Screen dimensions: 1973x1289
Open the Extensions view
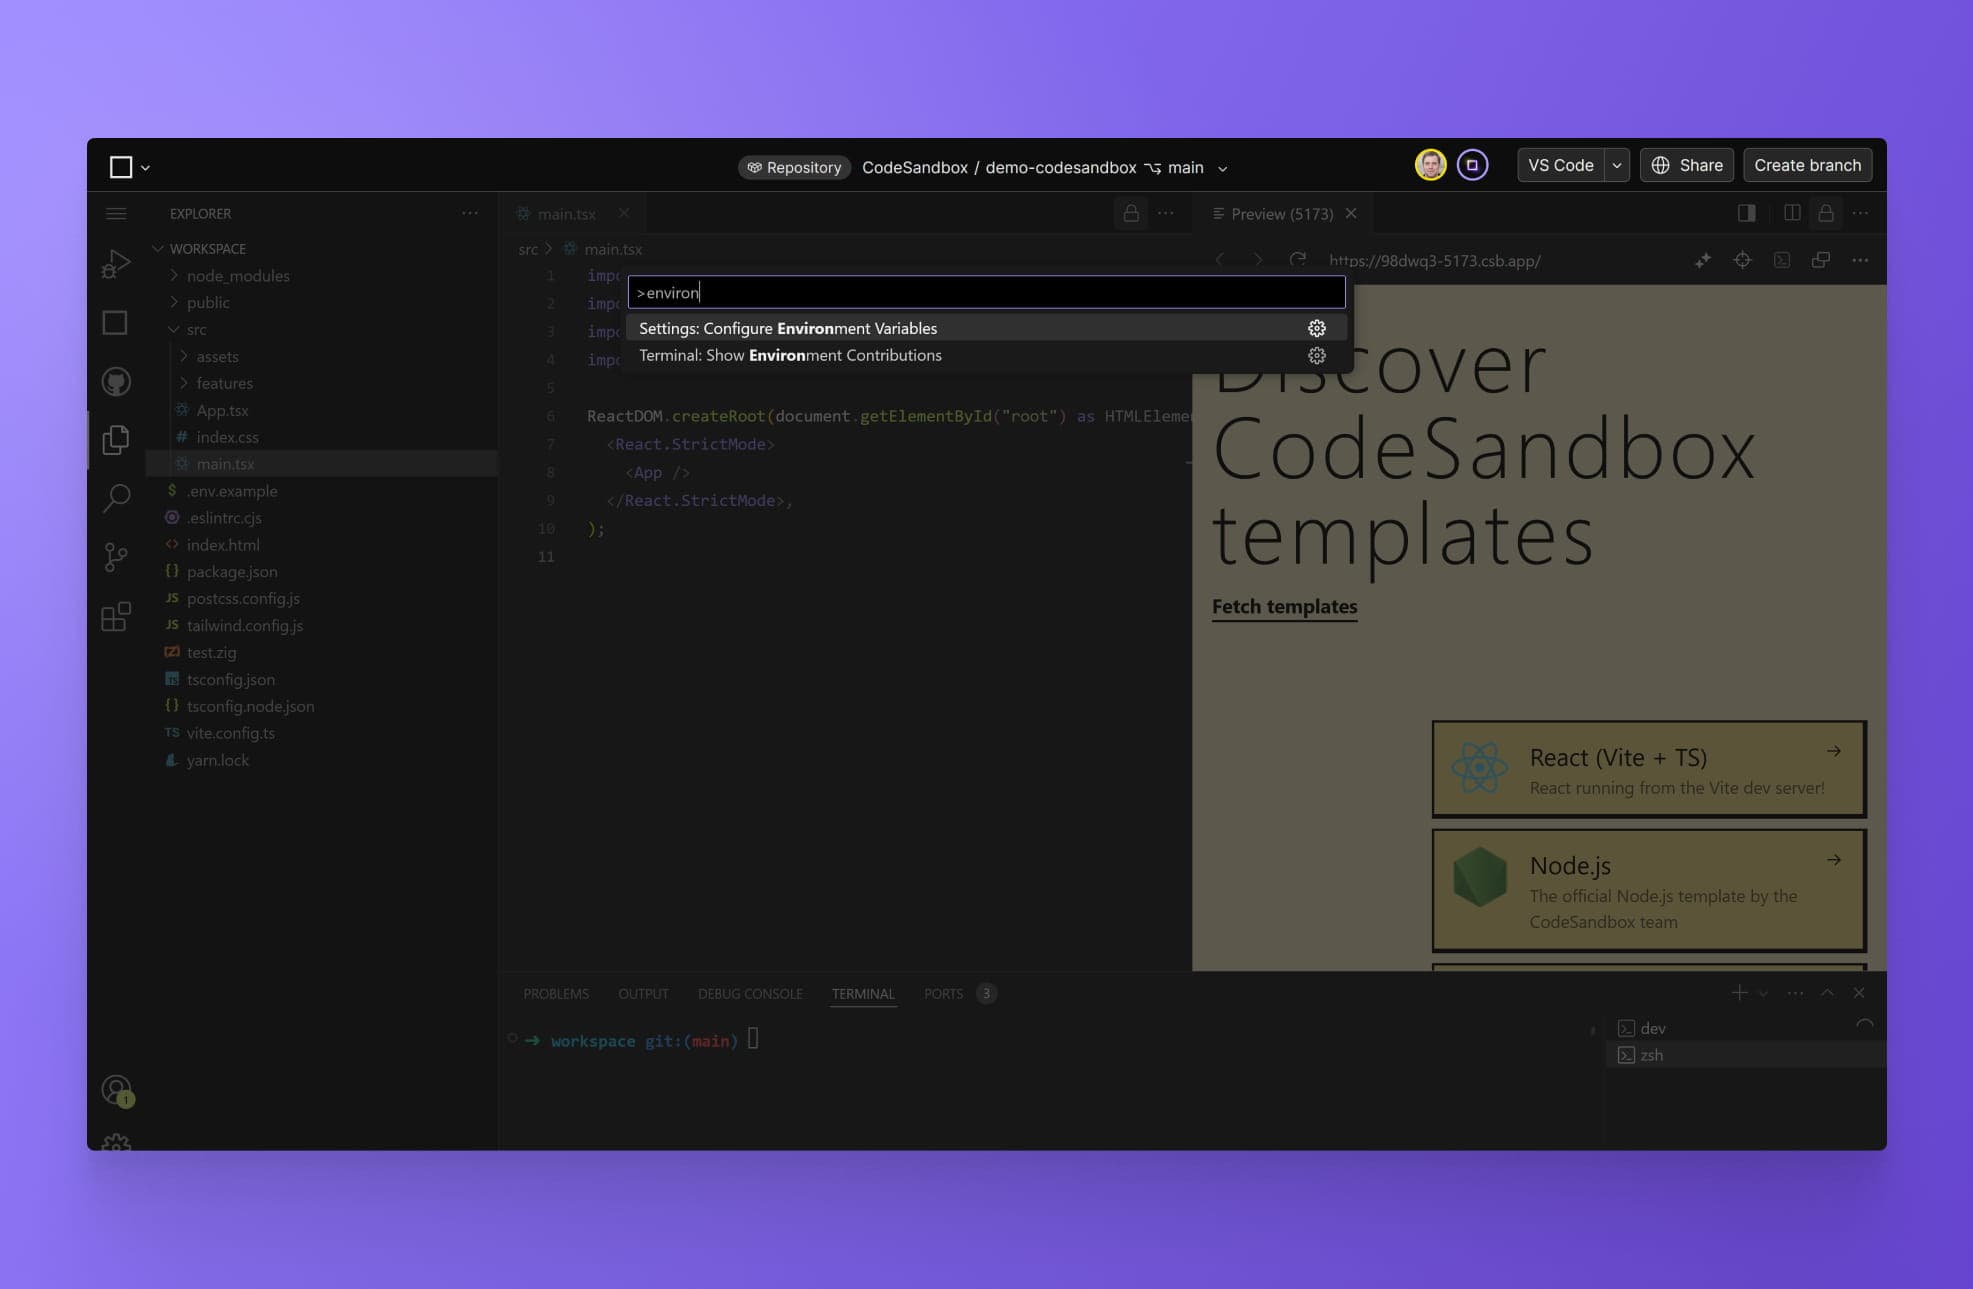(x=116, y=616)
